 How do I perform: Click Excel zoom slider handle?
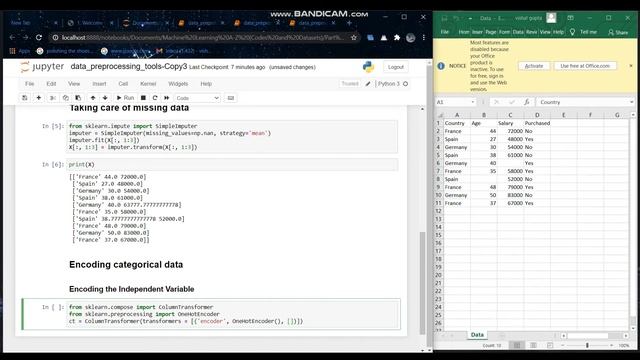[587, 345]
